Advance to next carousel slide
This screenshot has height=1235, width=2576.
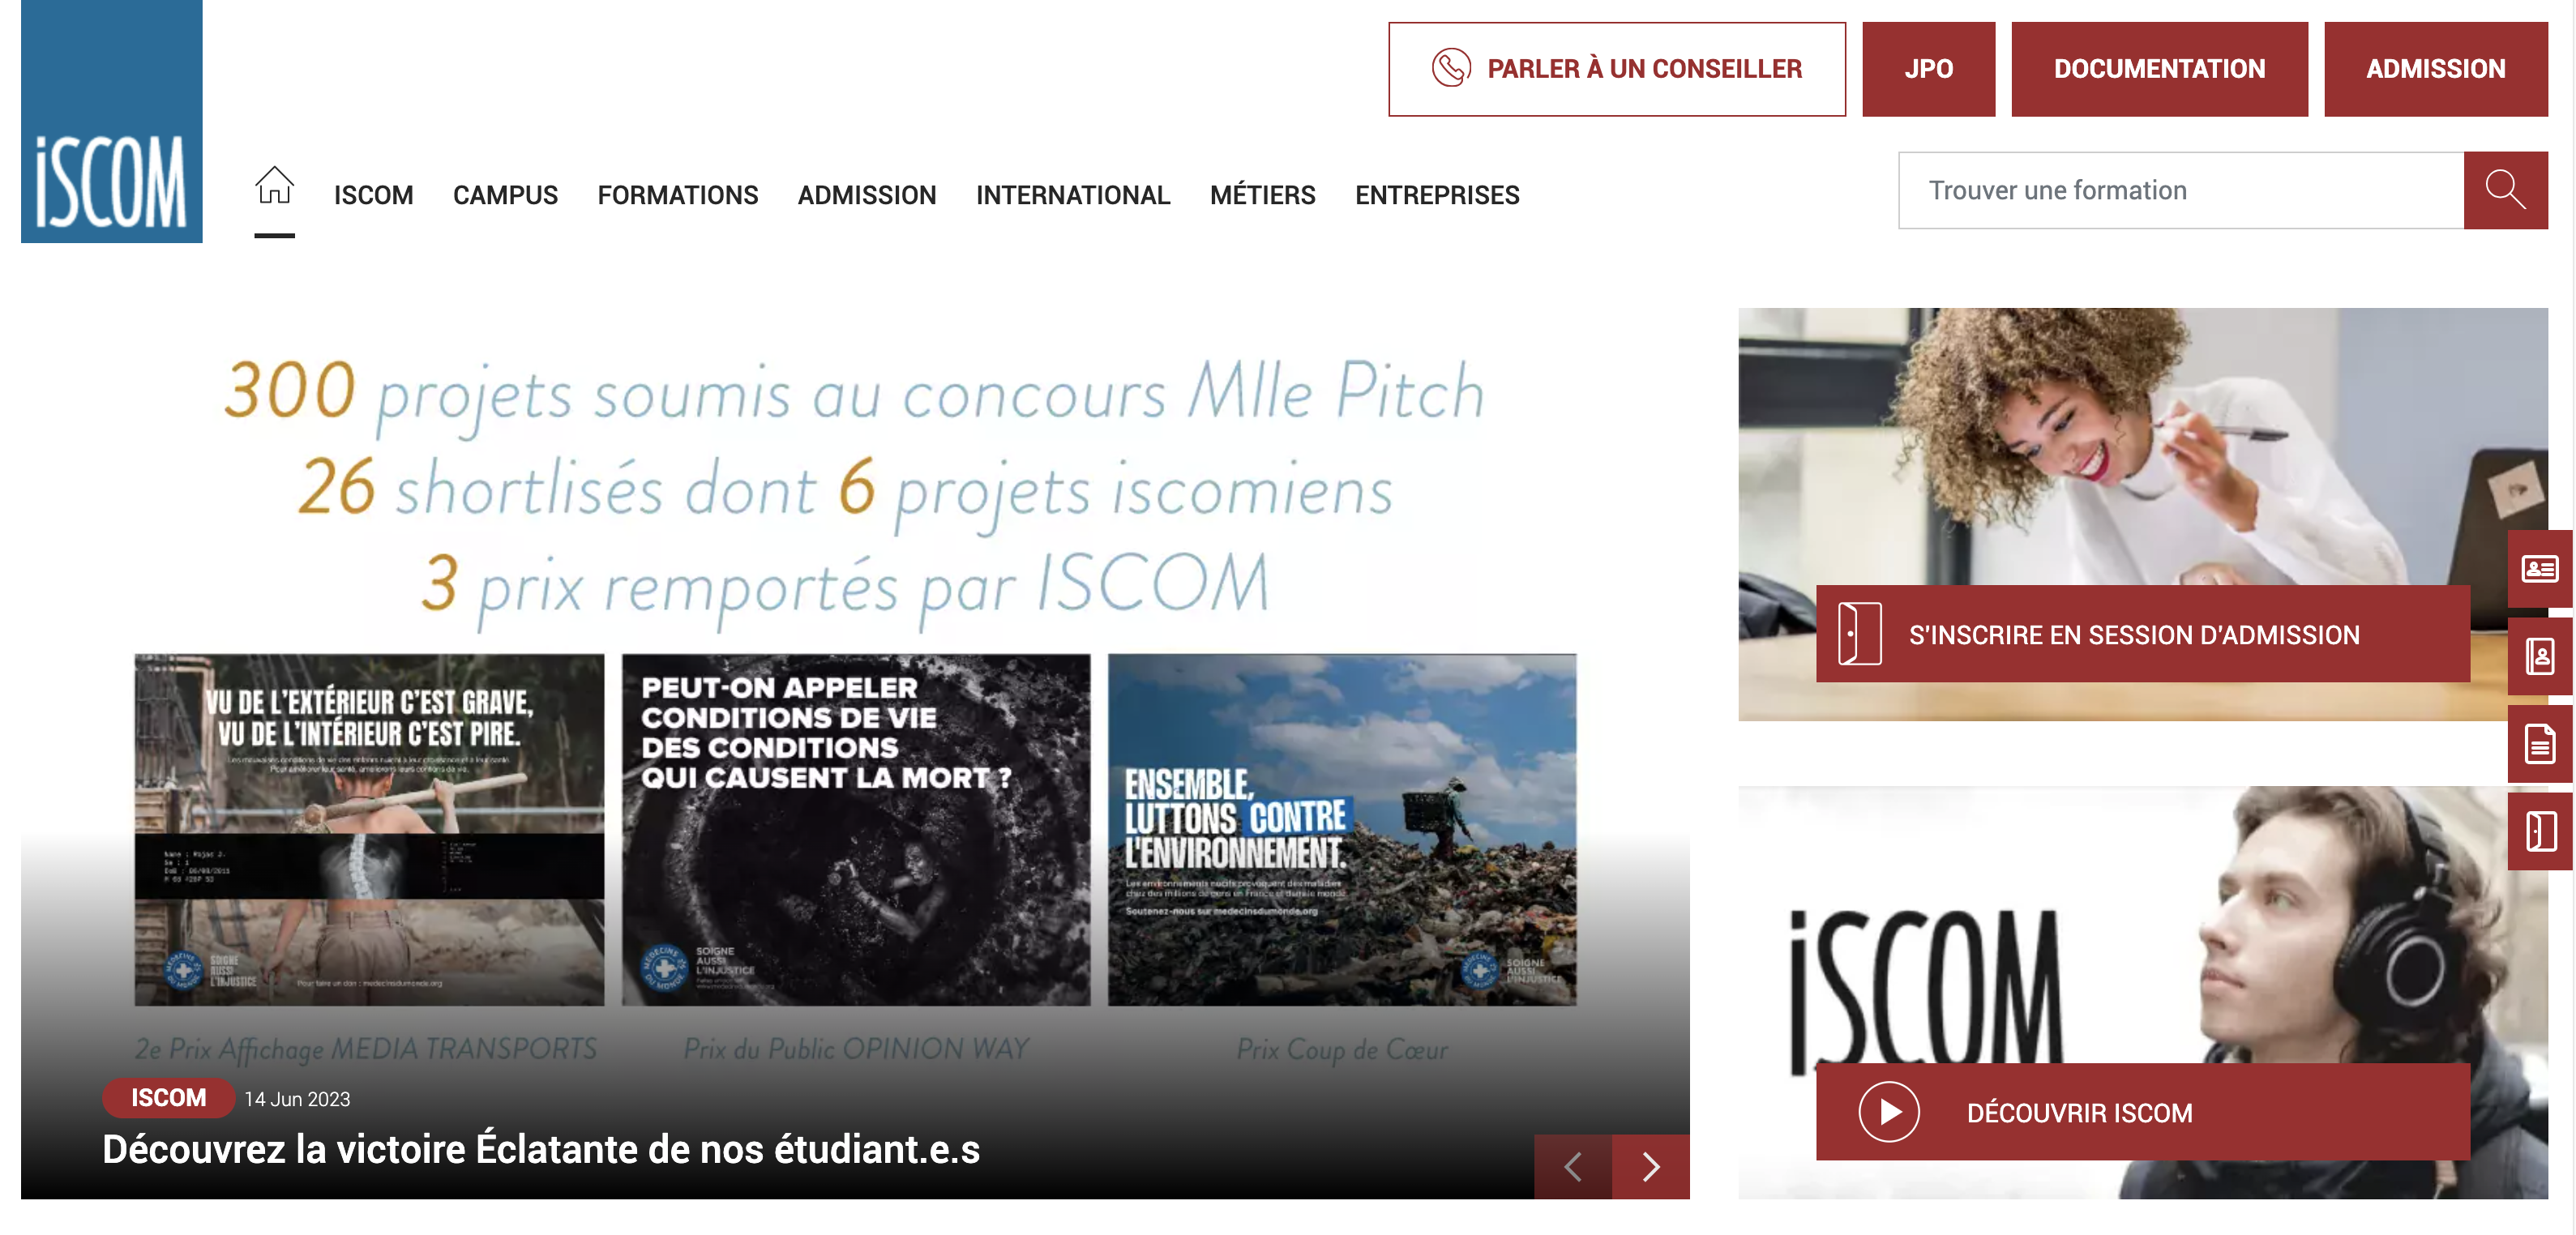[x=1651, y=1166]
